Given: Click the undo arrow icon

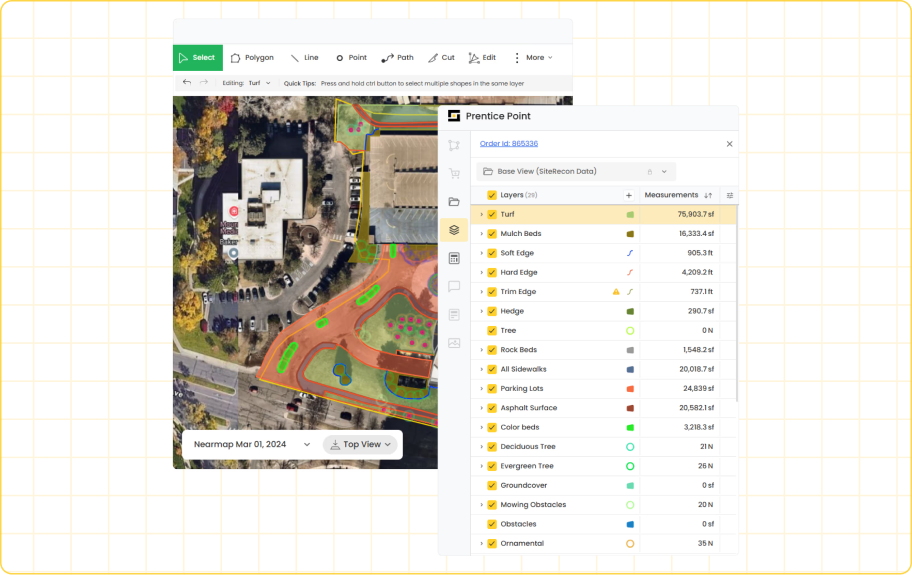Looking at the screenshot, I should coord(187,83).
